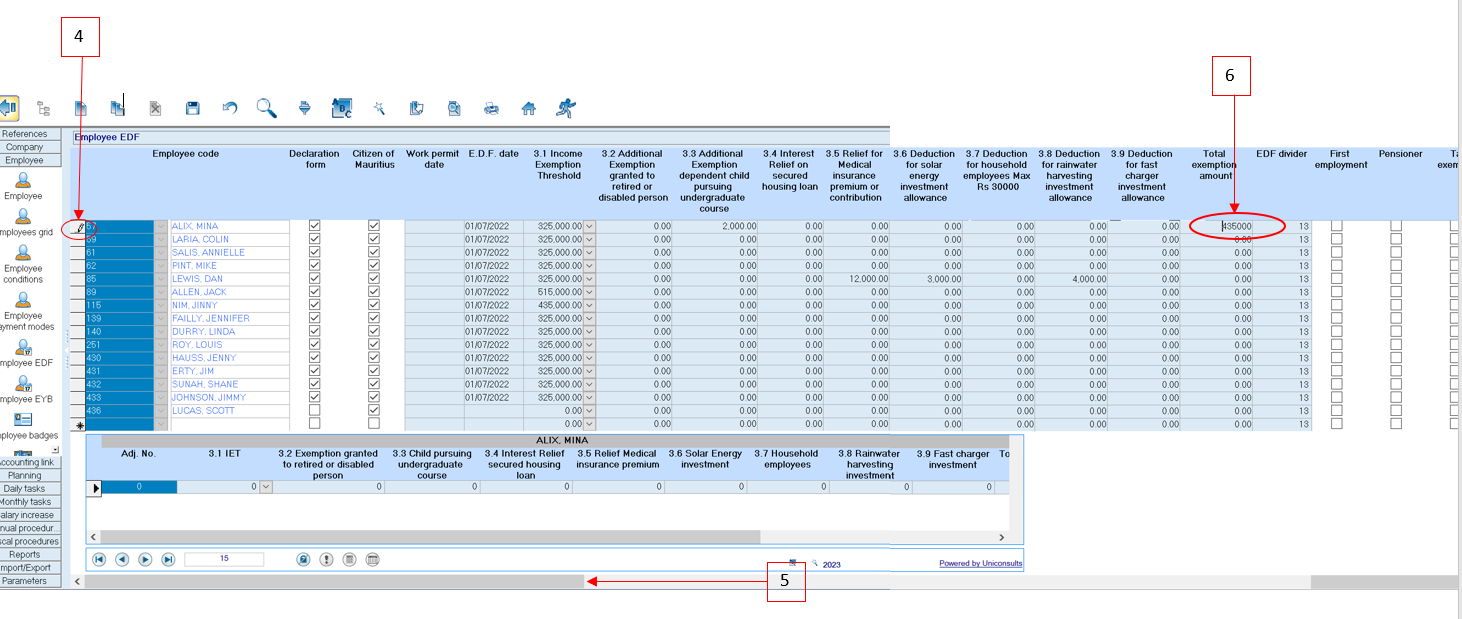Screen dimensions: 1462x619
Task: Open Employees grid in sidebar
Action: point(23,217)
